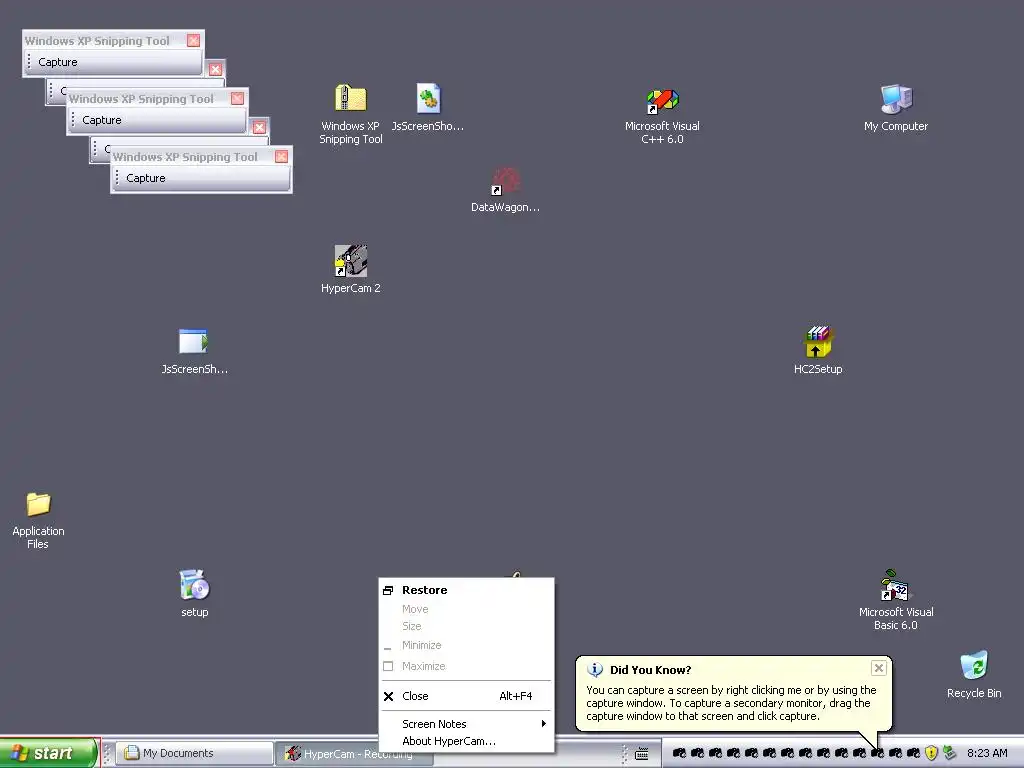This screenshot has width=1024, height=768.
Task: Open the HC2Setup archive icon
Action: 818,342
